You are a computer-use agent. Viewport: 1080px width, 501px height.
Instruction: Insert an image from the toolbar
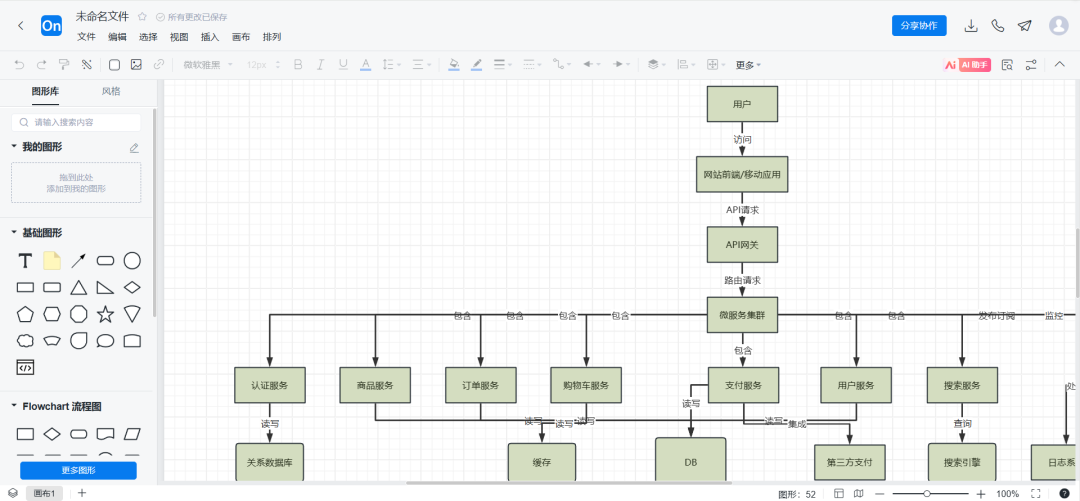(x=136, y=65)
